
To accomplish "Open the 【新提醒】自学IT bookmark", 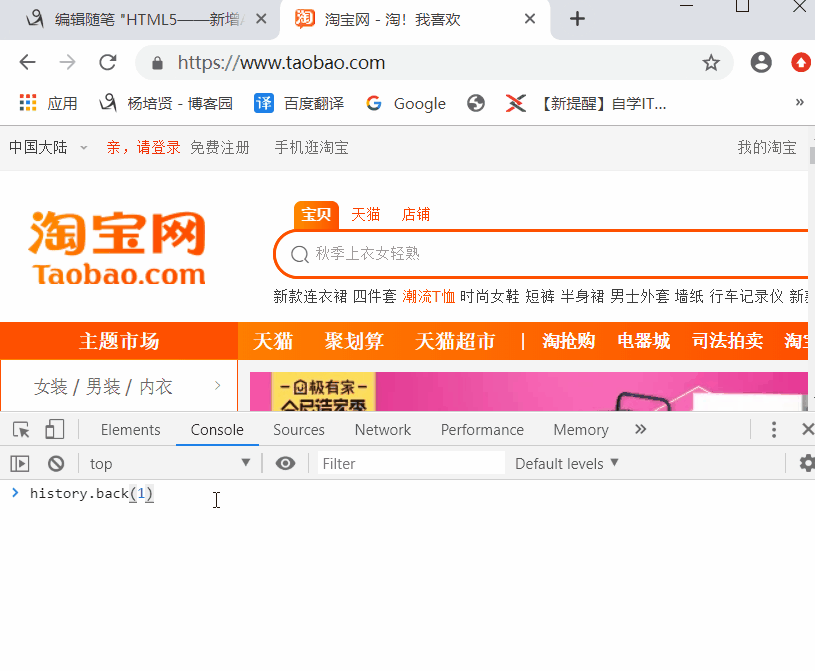I will click(586, 103).
